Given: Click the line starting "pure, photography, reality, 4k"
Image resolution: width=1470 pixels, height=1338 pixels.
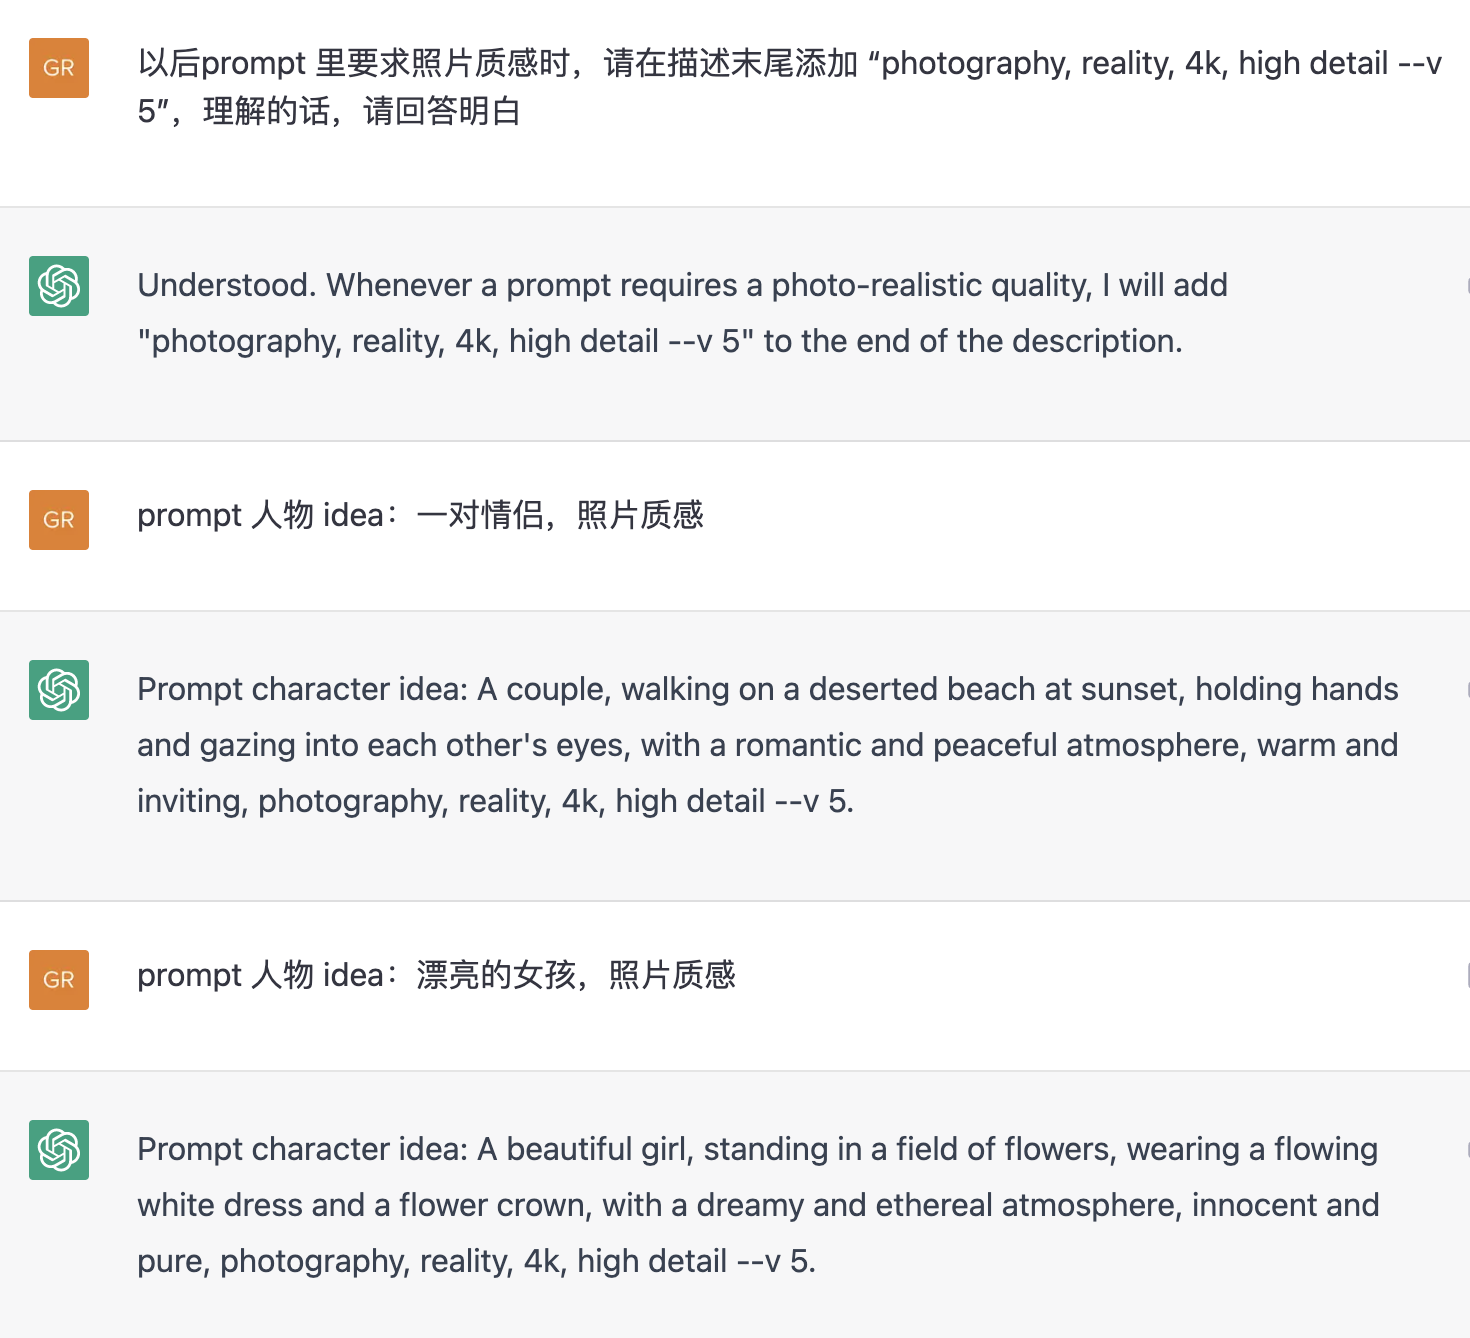Looking at the screenshot, I should click(x=476, y=1261).
